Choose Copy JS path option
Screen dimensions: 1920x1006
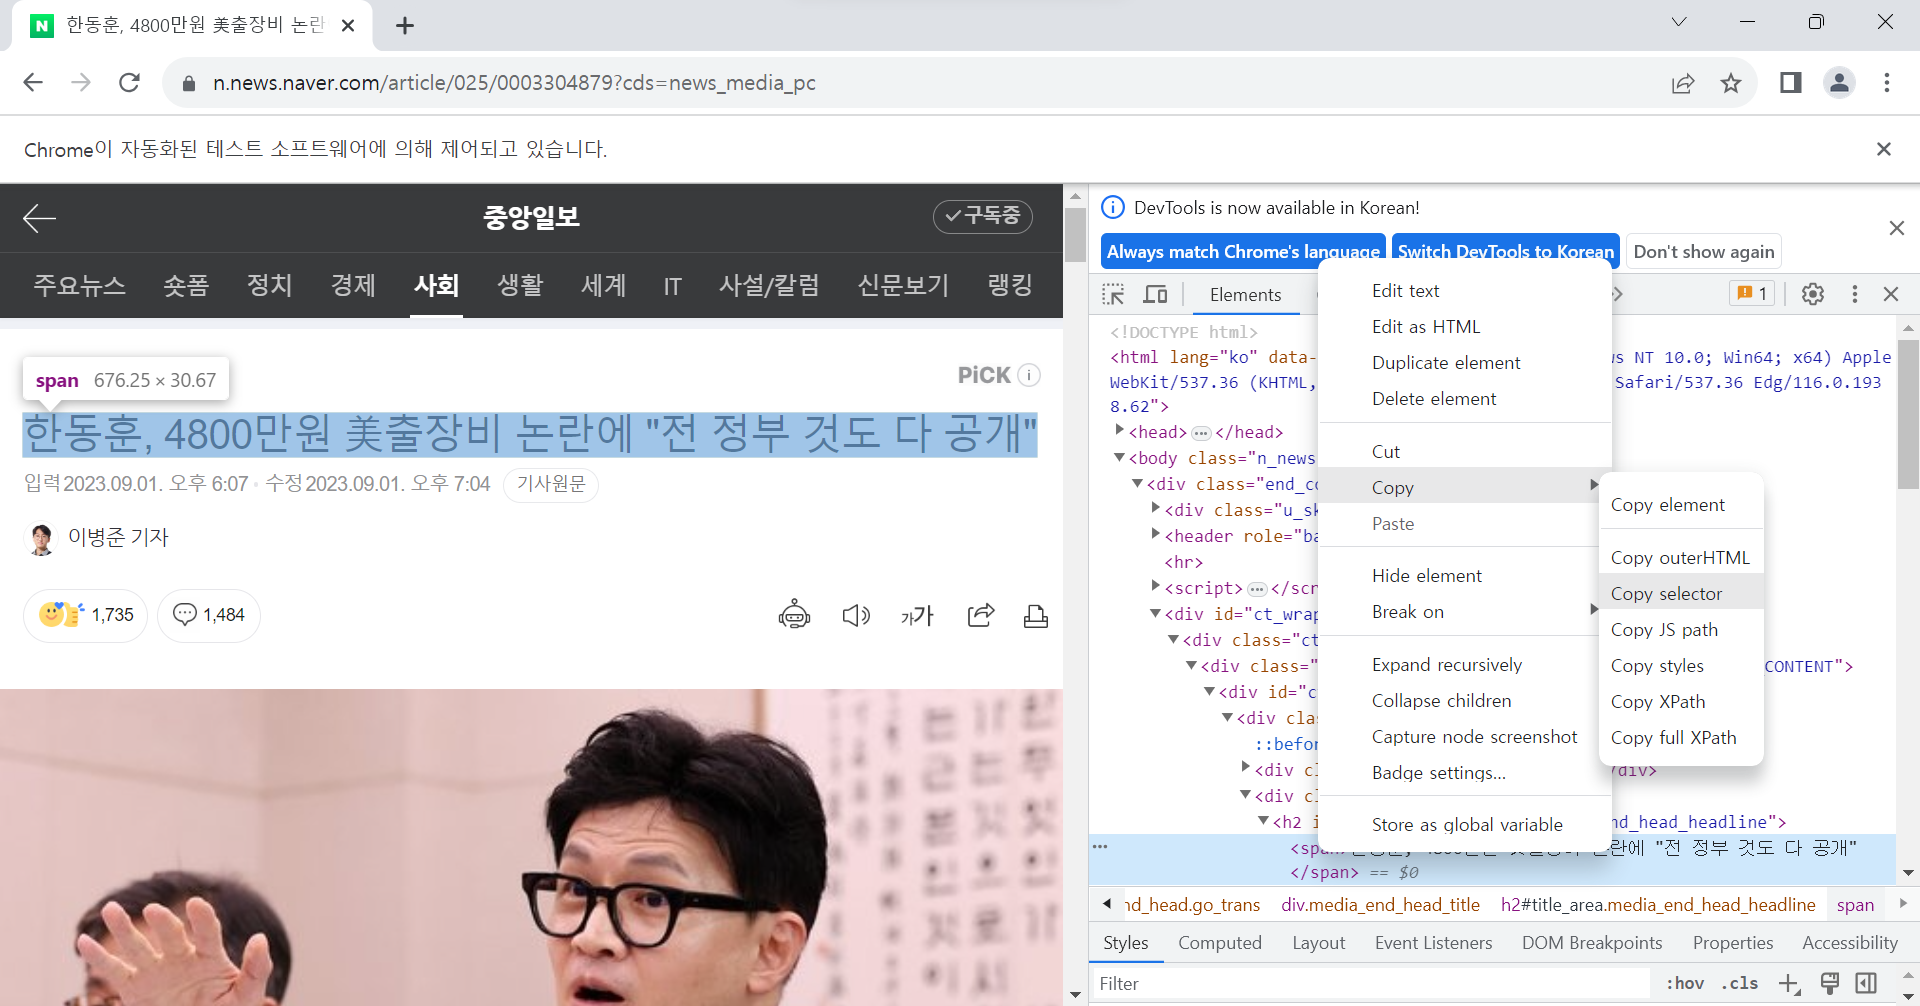pyautogui.click(x=1681, y=630)
